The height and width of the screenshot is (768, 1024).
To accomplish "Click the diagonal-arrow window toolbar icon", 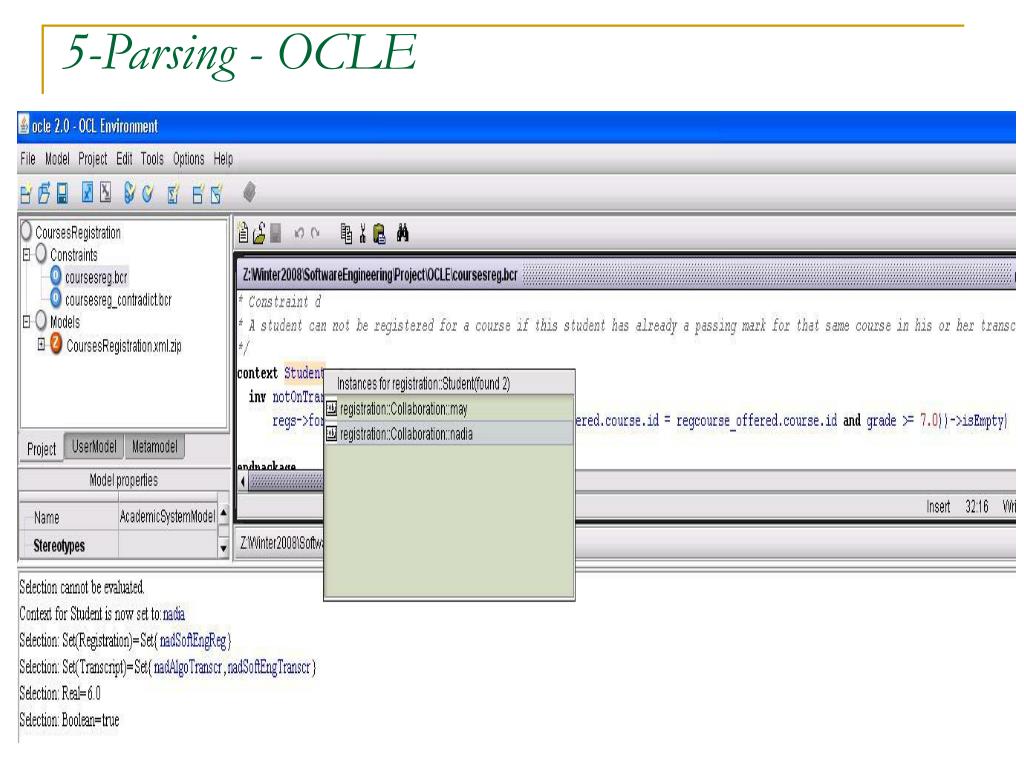I will point(216,194).
